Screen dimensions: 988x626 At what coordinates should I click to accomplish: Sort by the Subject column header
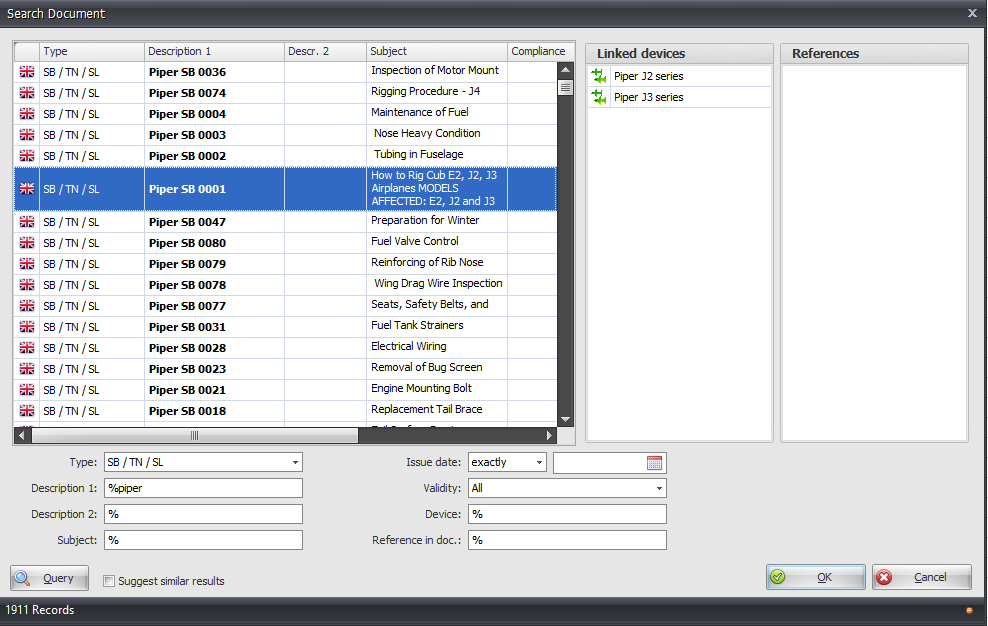click(436, 51)
